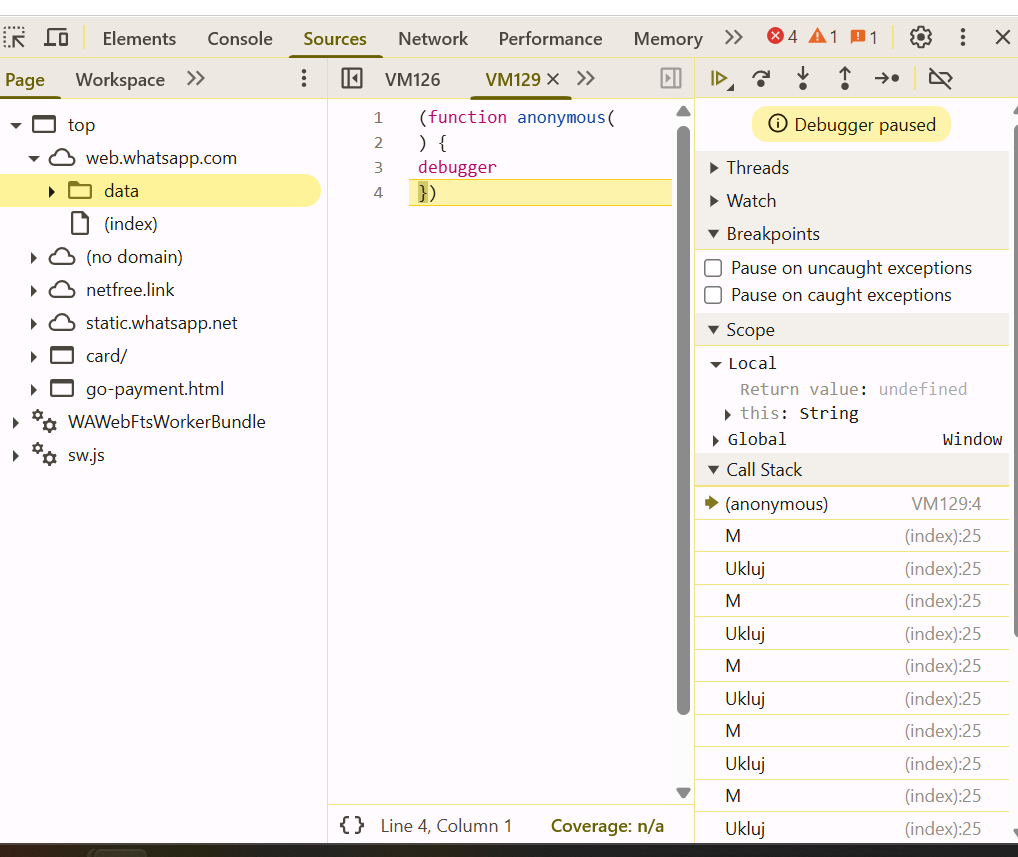
Task: Select the Workspace navigator tab
Action: click(120, 79)
